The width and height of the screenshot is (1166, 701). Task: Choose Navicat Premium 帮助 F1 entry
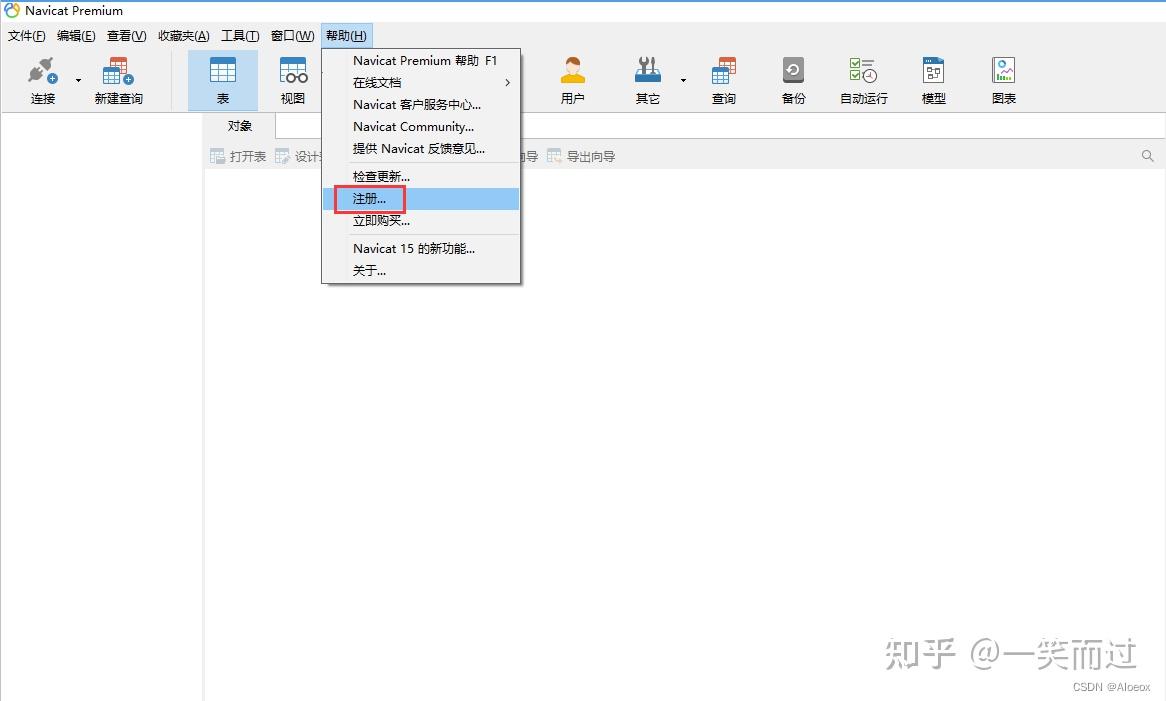421,60
